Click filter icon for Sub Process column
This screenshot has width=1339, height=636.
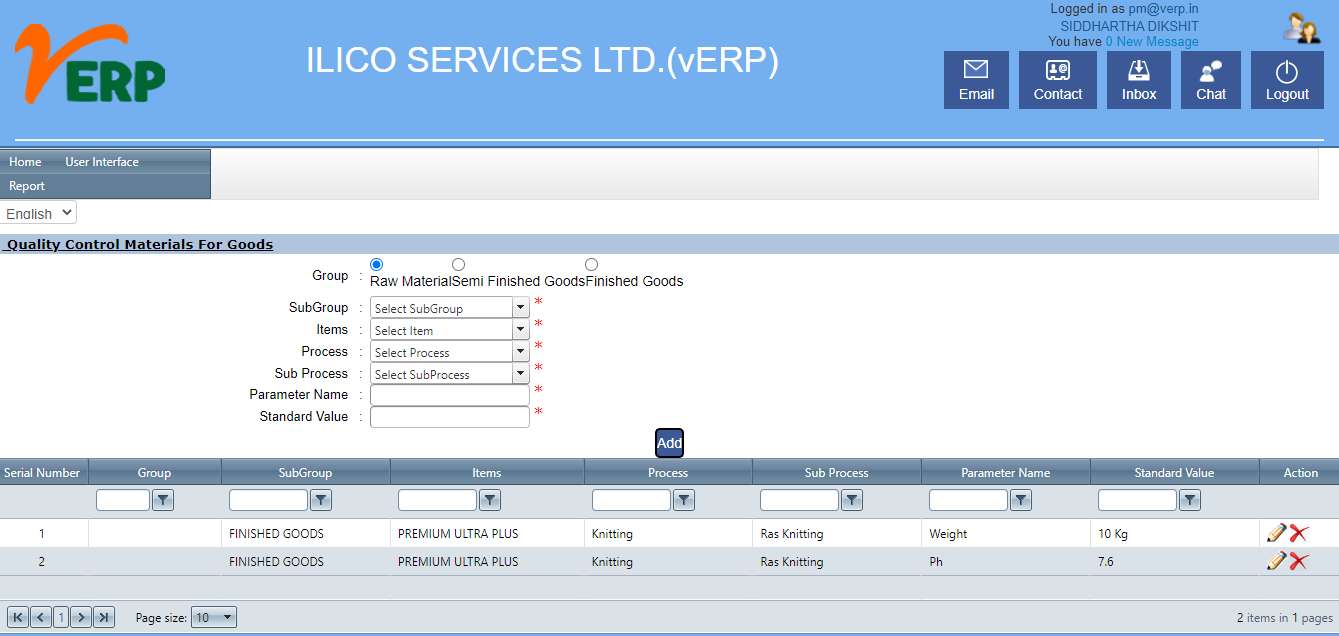tap(851, 500)
